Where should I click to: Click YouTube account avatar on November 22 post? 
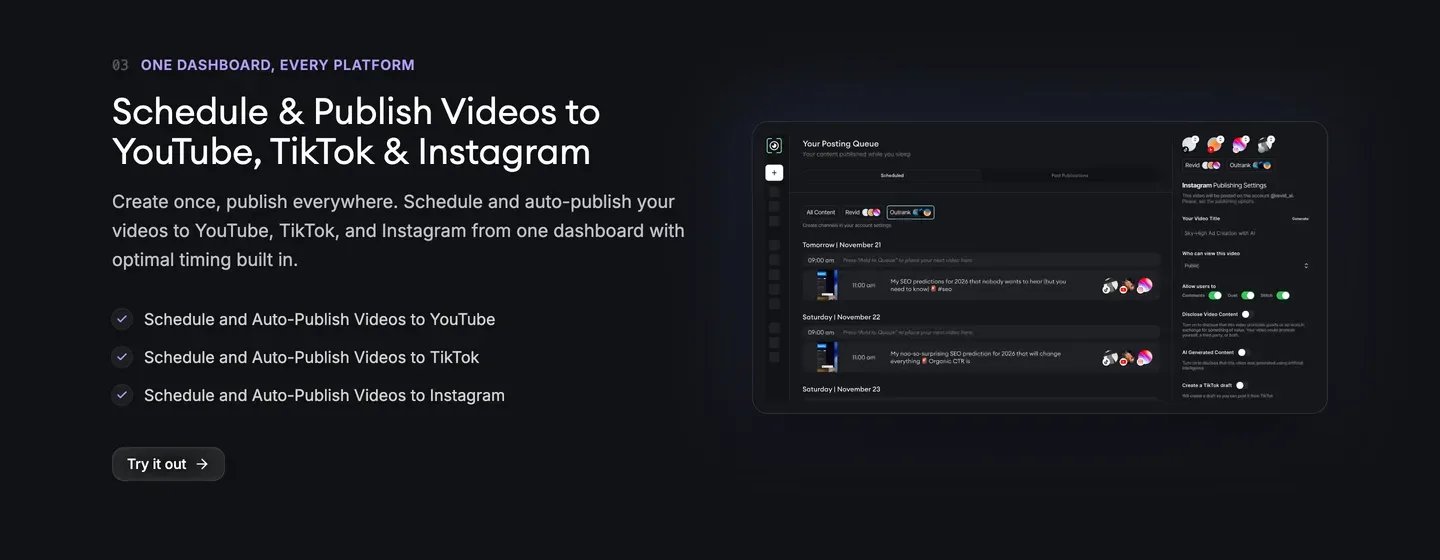coord(1128,358)
